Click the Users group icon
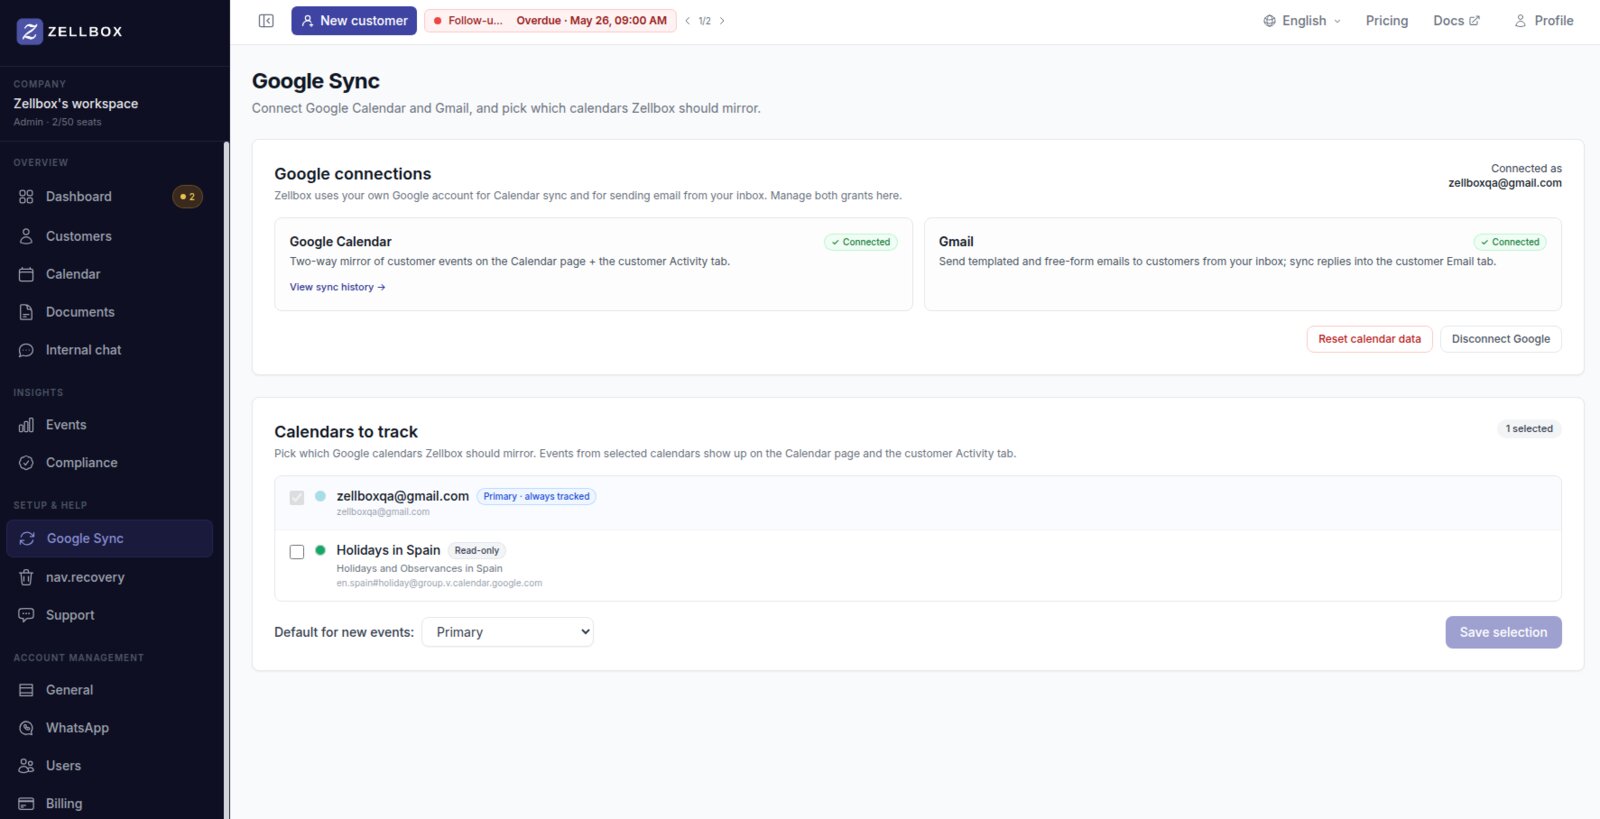Viewport: 1600px width, 819px height. pos(26,766)
